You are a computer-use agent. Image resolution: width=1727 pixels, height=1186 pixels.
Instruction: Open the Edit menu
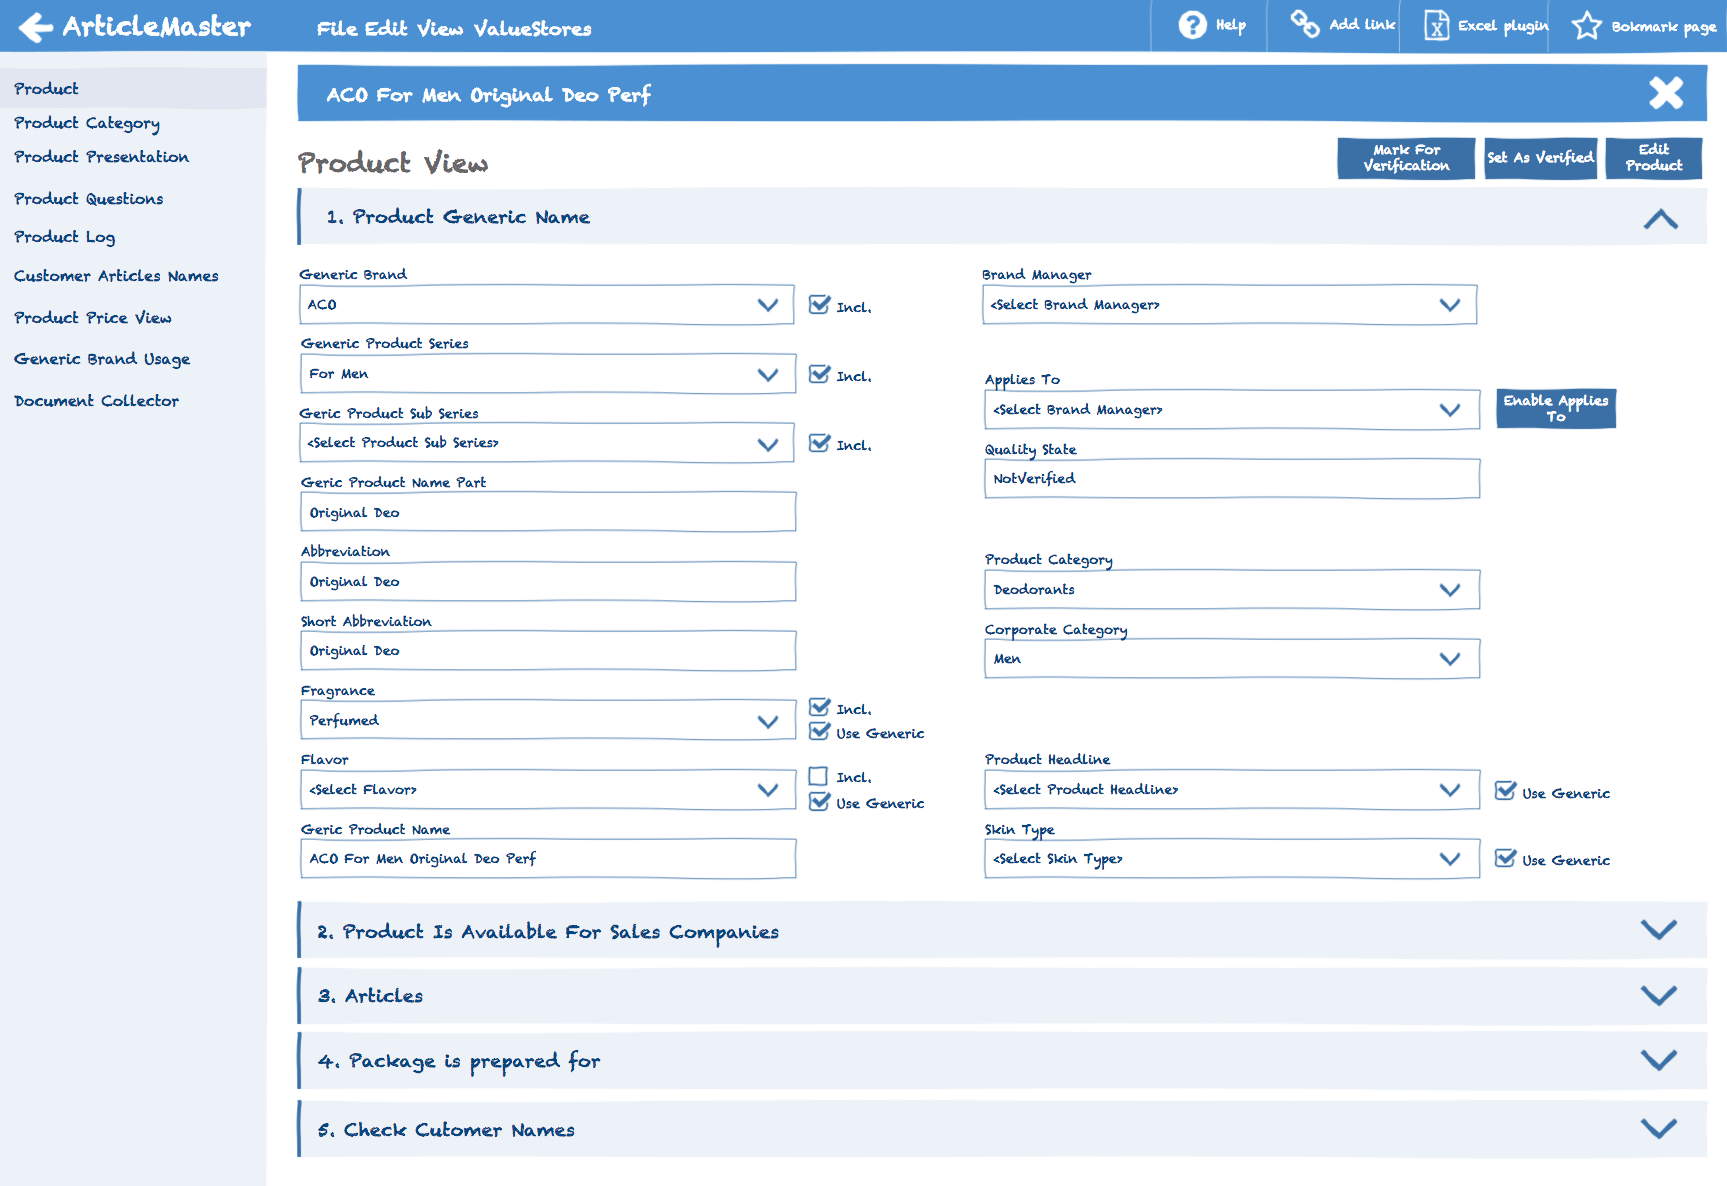[x=386, y=29]
